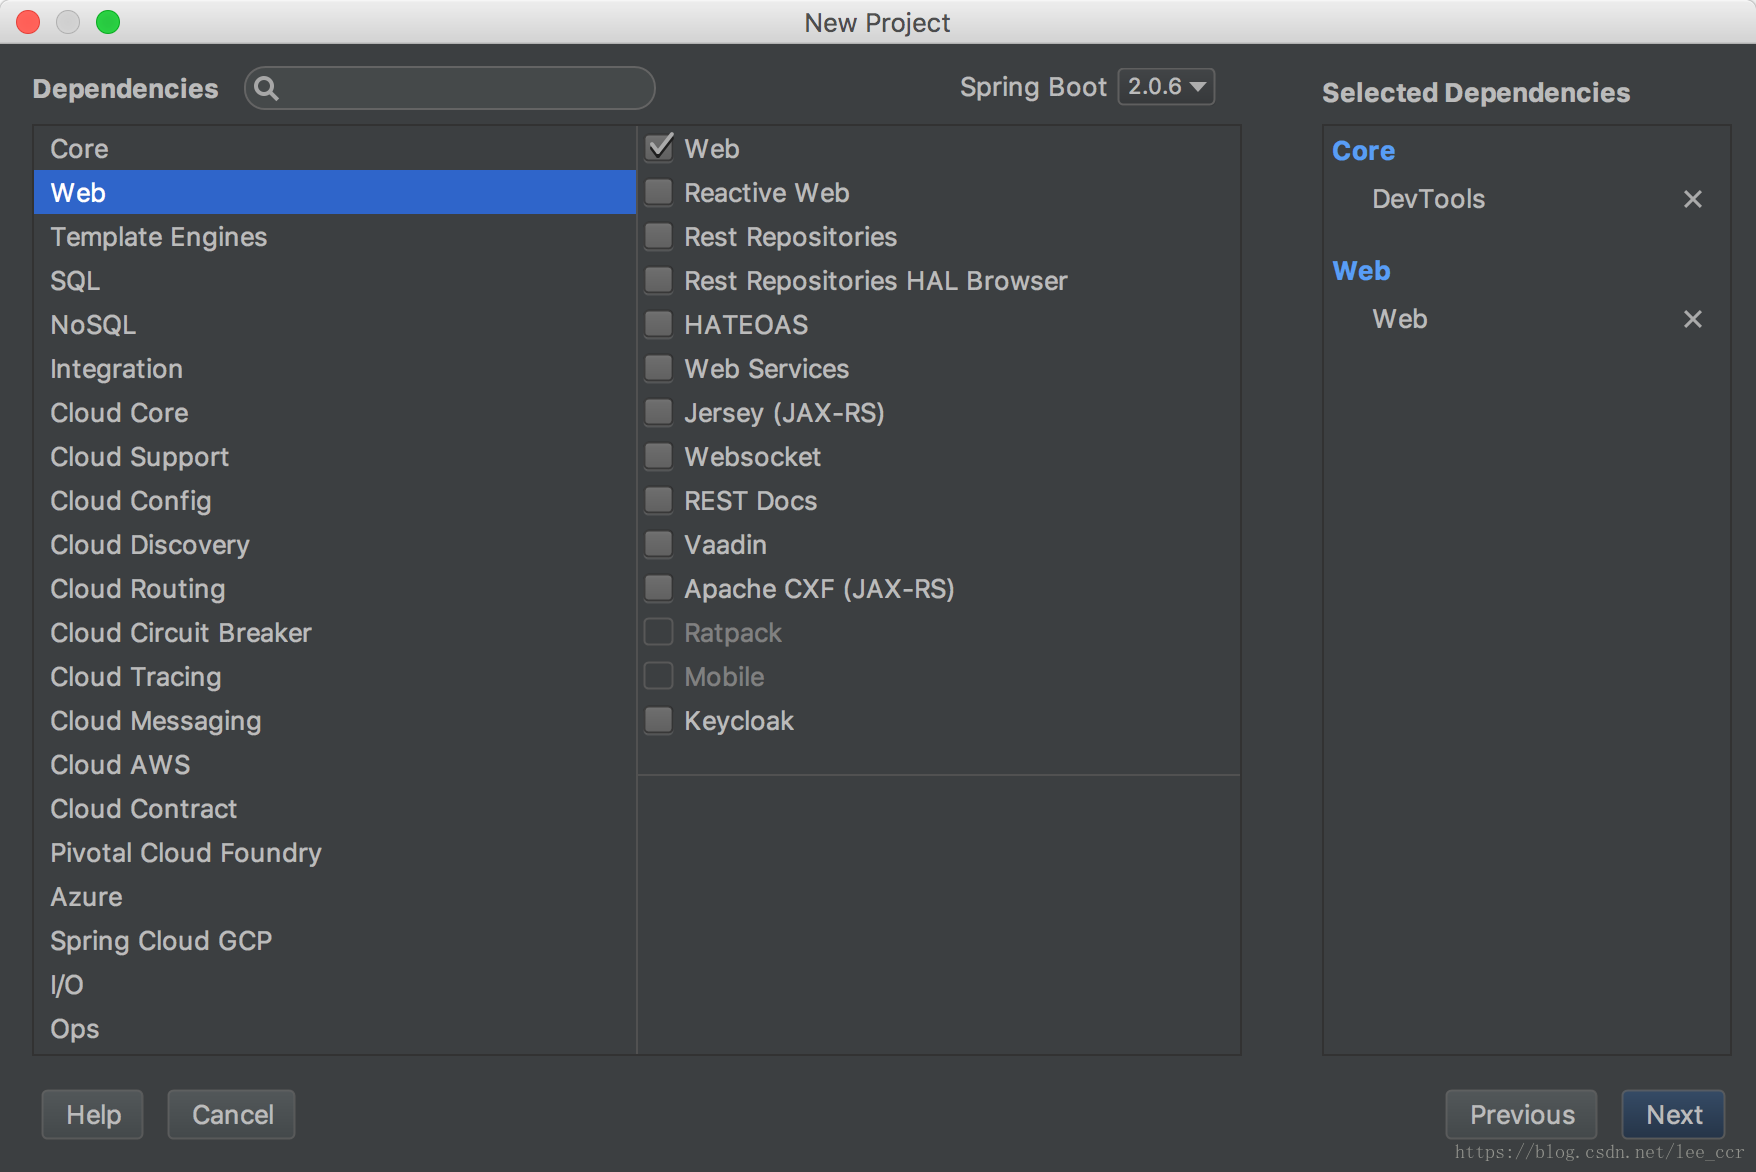This screenshot has width=1756, height=1172.
Task: Select Cloud AWS category
Action: coord(335,764)
